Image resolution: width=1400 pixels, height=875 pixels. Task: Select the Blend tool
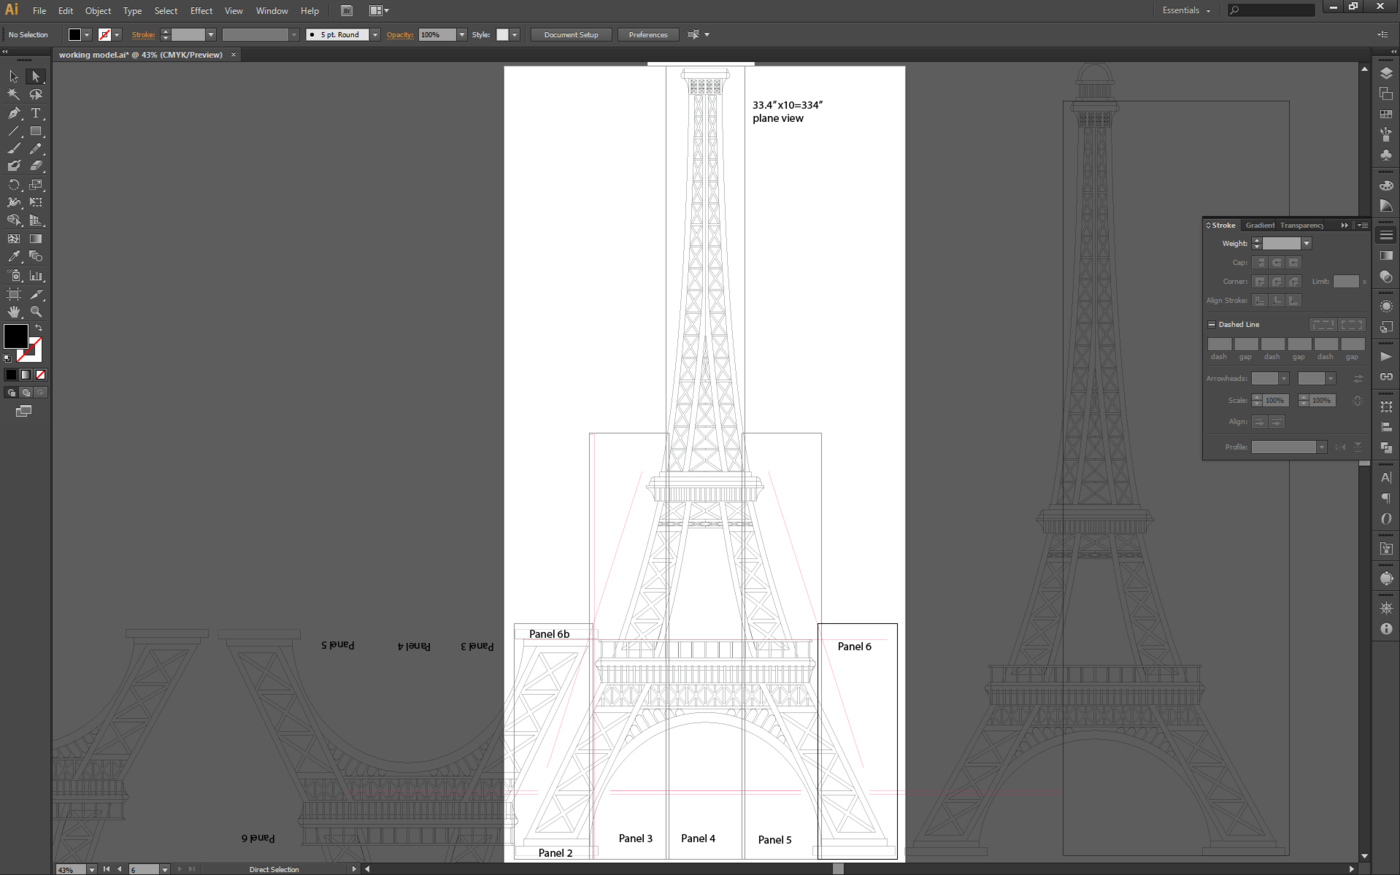36,257
